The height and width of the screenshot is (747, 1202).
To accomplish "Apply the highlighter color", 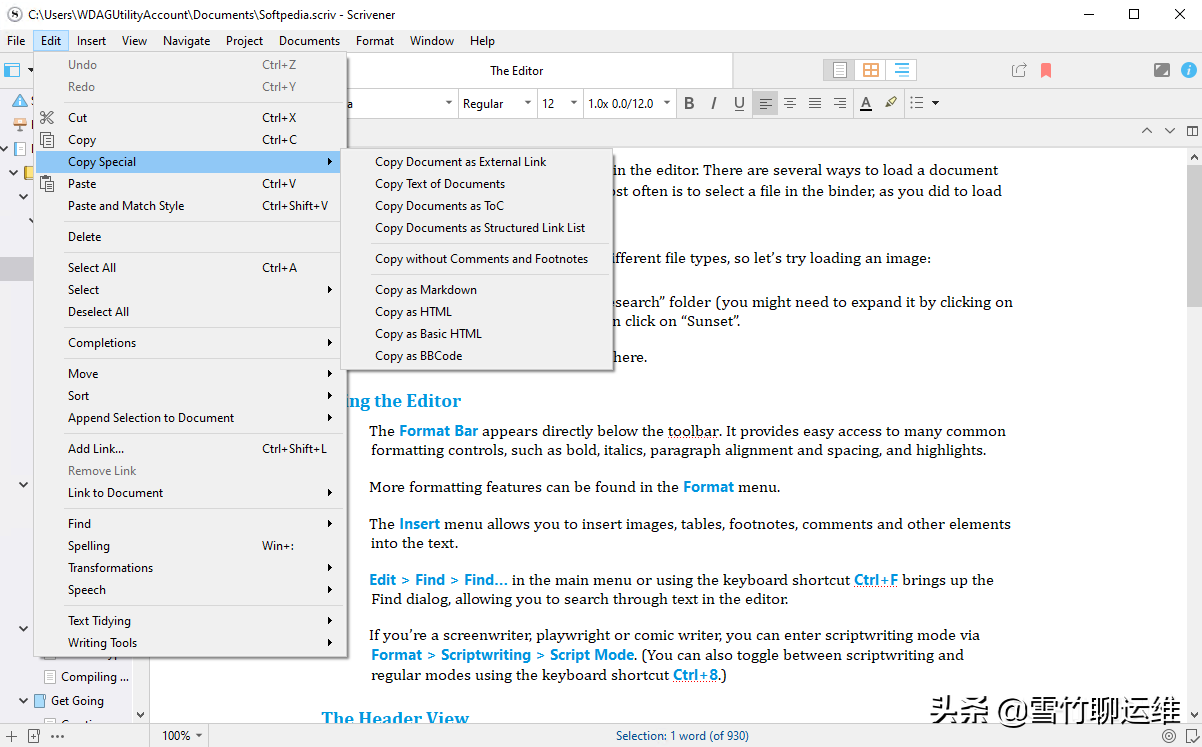I will coord(891,103).
